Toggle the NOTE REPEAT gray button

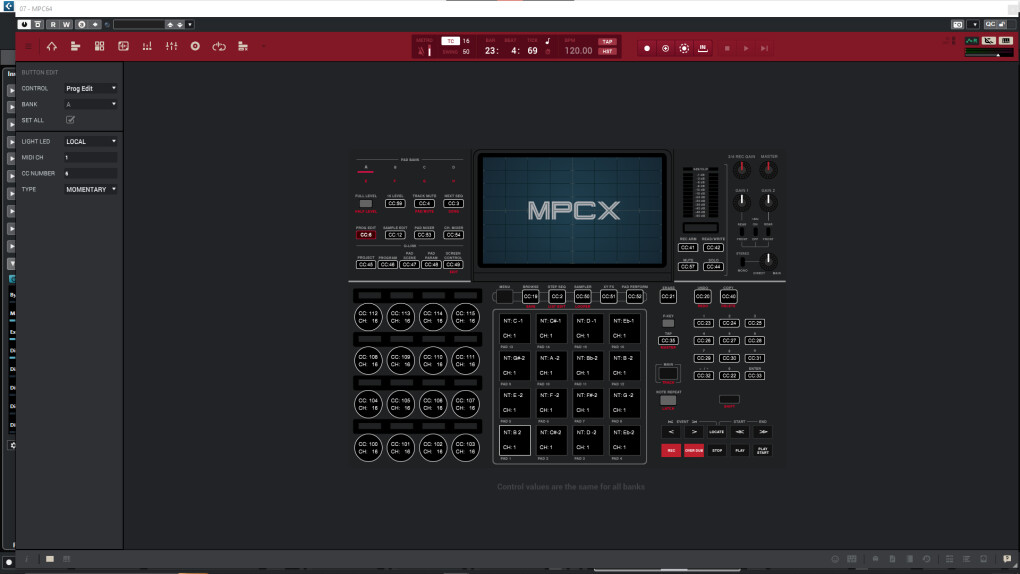click(668, 400)
